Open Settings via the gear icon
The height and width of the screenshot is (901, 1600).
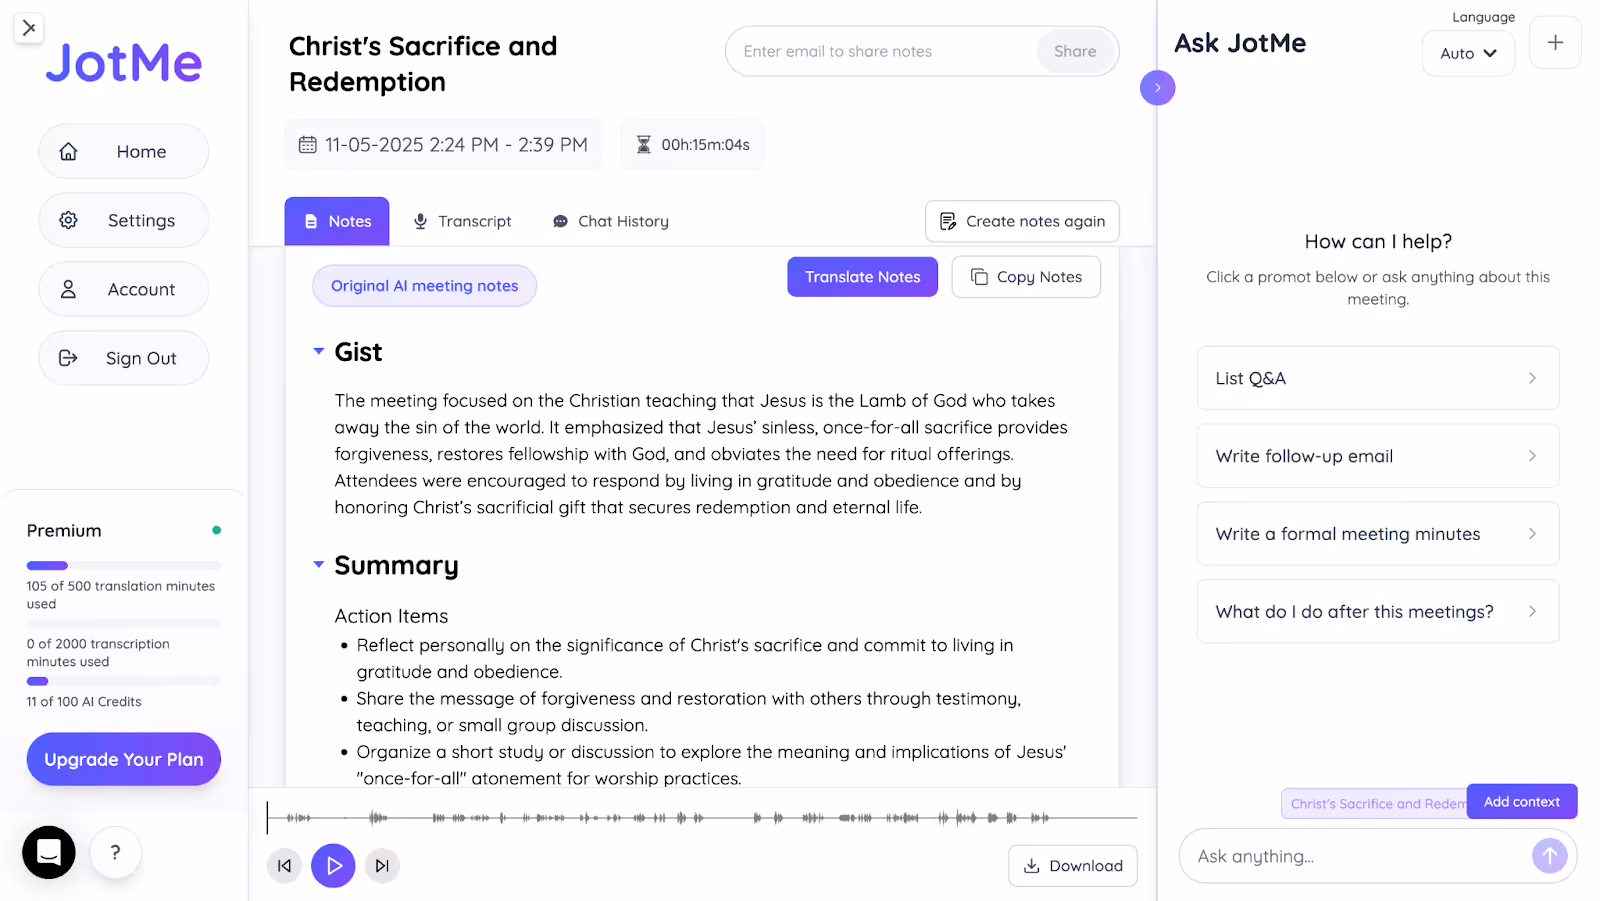tap(68, 220)
